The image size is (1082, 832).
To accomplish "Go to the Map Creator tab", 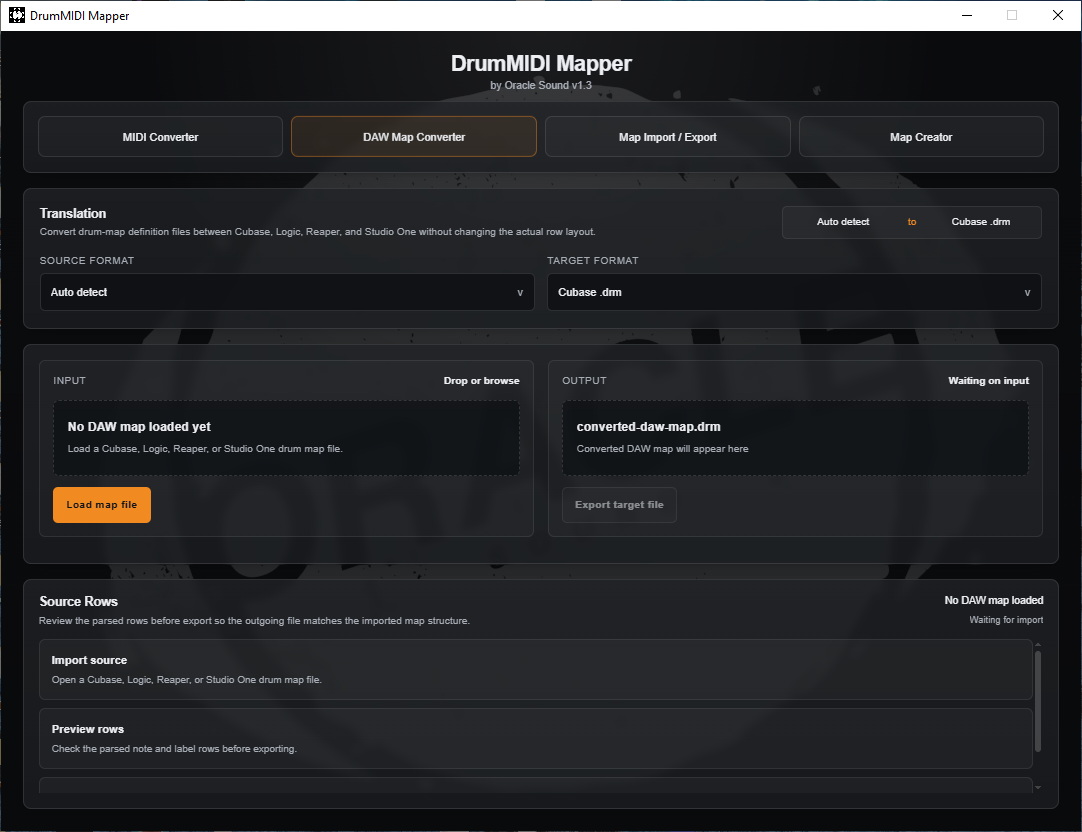I will [x=920, y=137].
